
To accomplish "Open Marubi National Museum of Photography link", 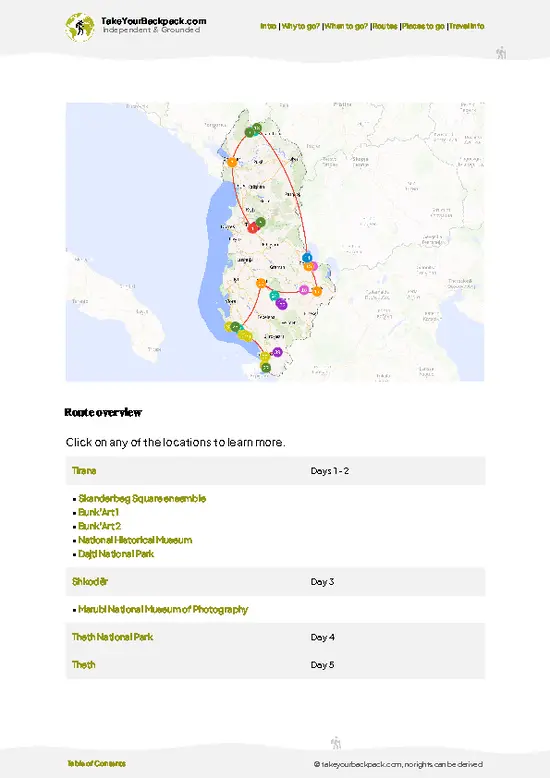I will coord(163,609).
